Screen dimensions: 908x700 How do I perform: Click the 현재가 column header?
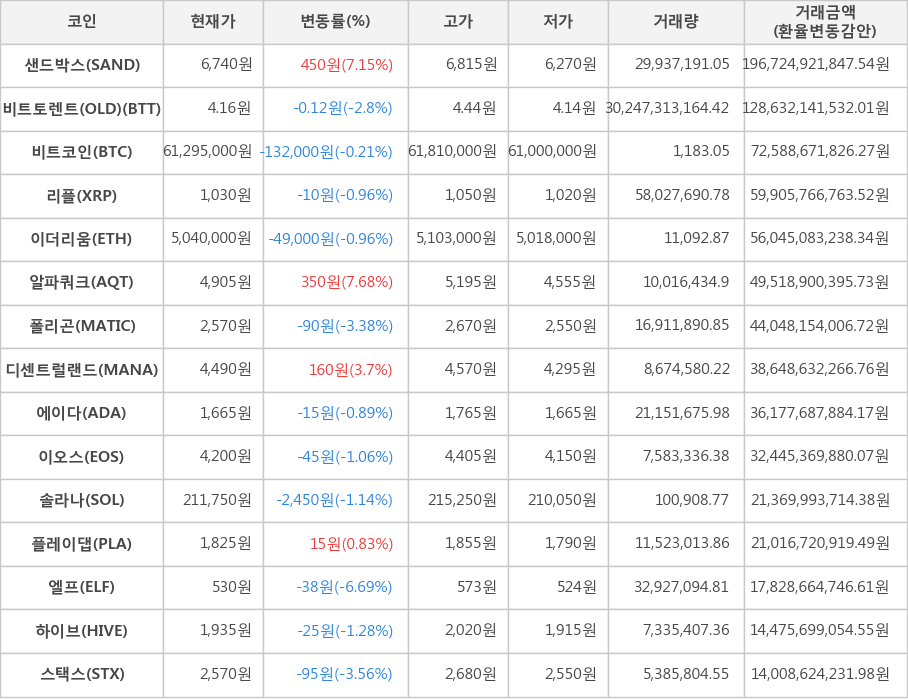pos(213,21)
